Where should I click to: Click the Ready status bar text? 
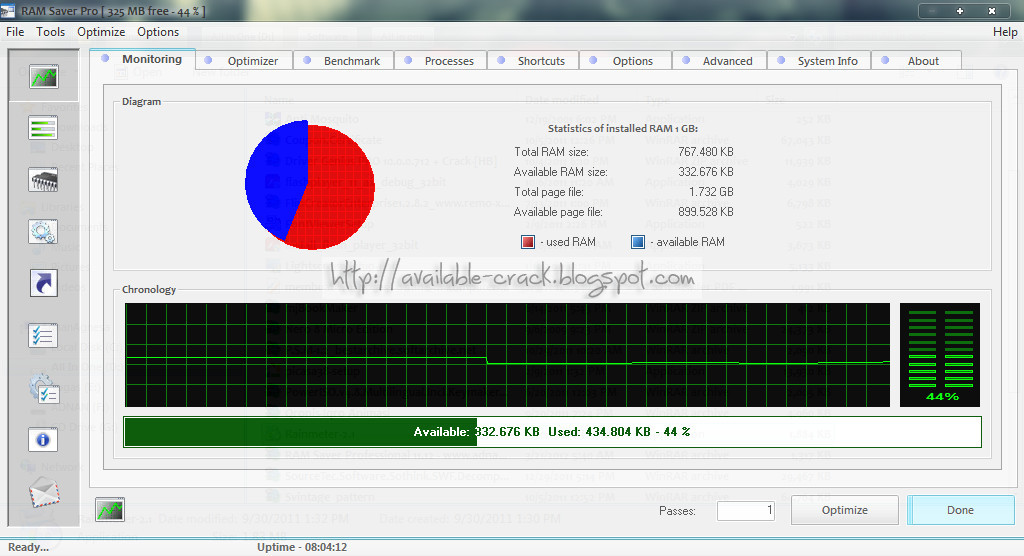[28, 547]
